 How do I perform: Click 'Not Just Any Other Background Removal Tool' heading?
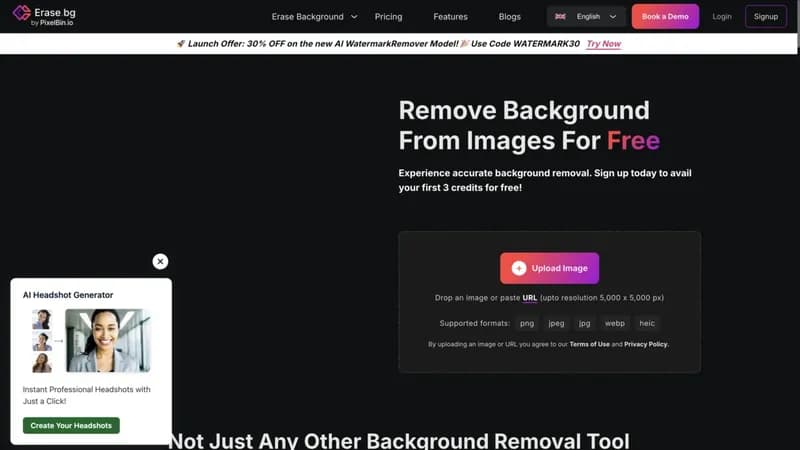(398, 440)
